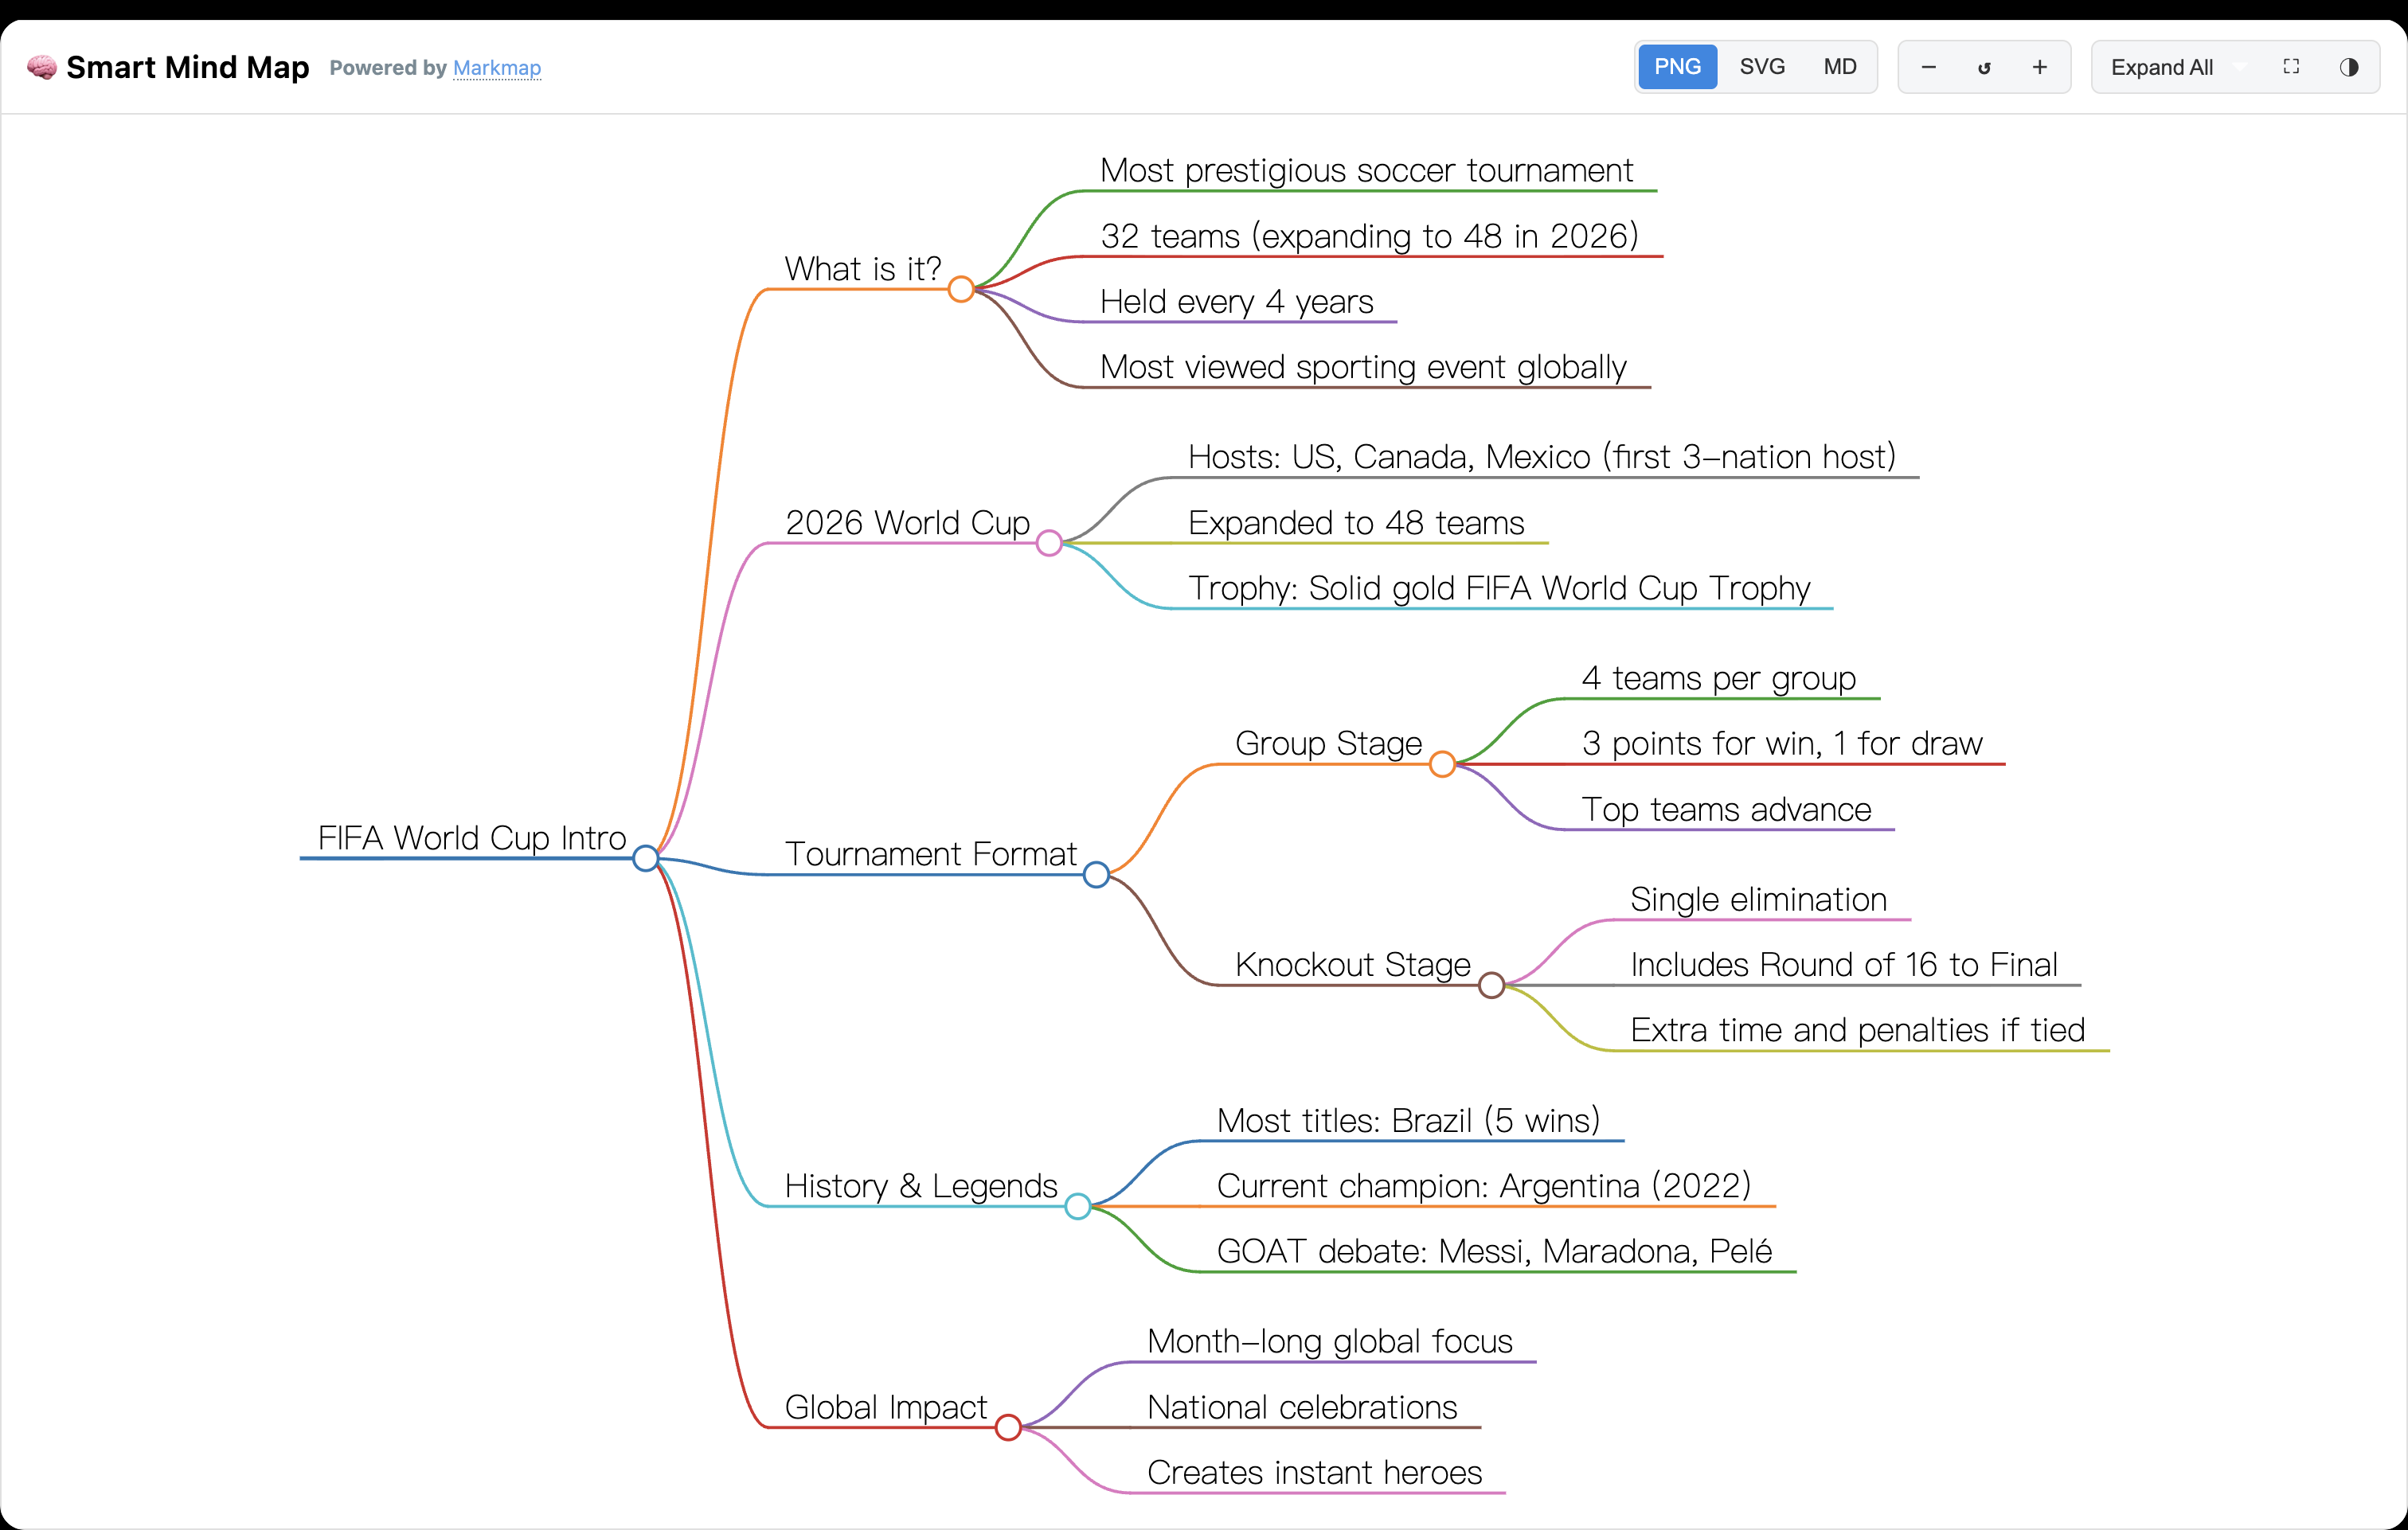Open the Markmap link
Viewport: 2408px width, 1530px height.
[497, 68]
